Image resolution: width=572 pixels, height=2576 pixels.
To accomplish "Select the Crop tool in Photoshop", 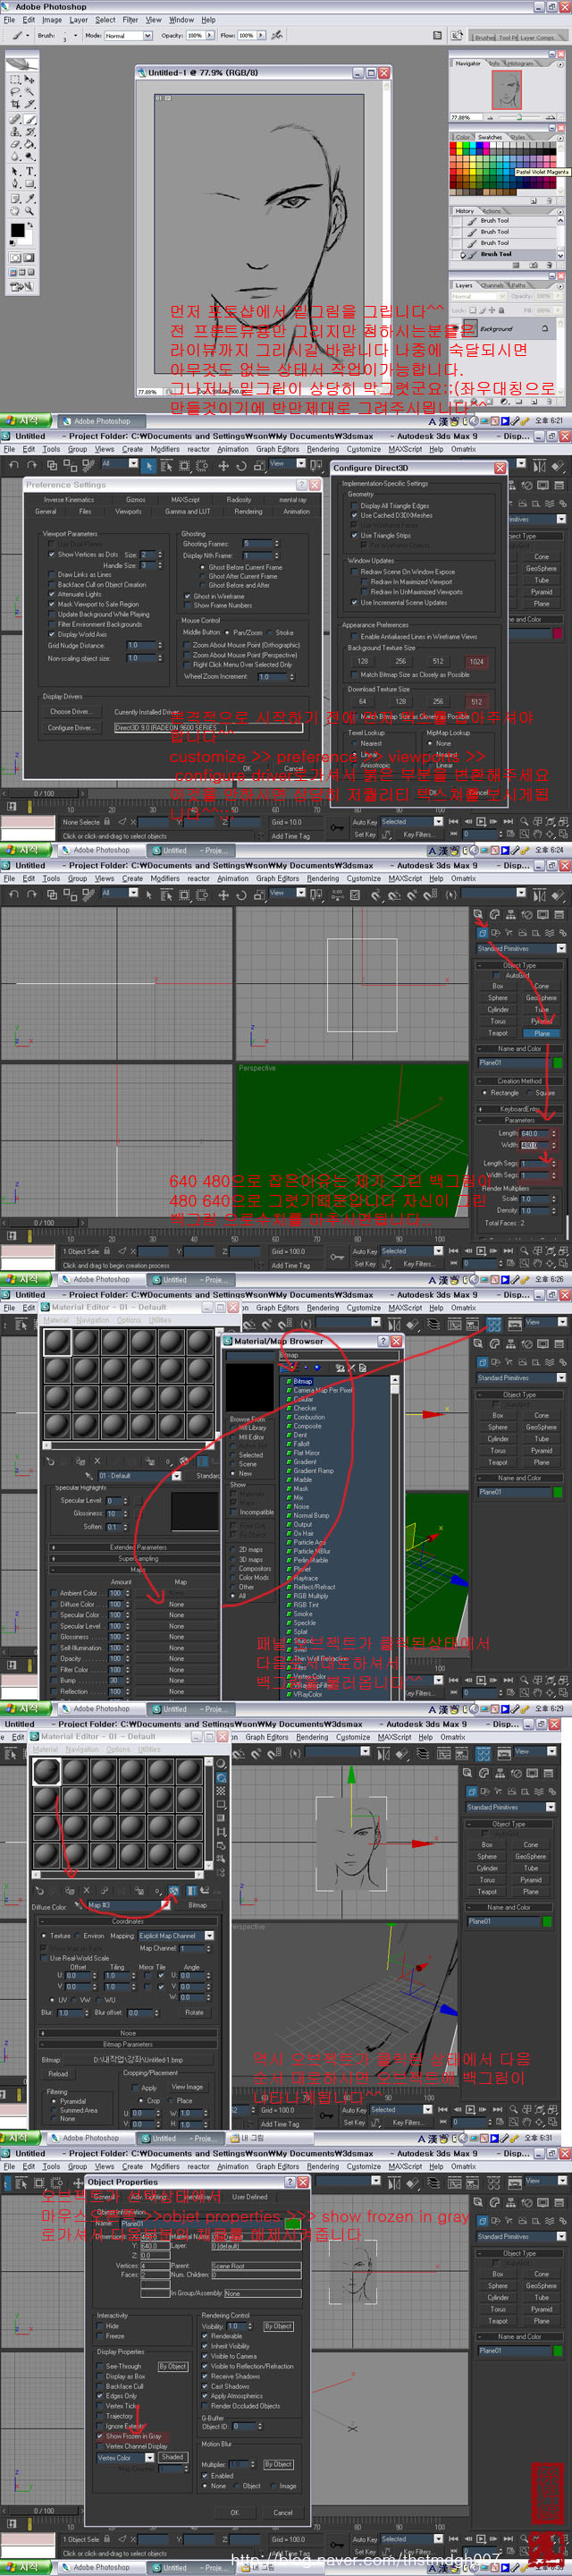I will [15, 104].
